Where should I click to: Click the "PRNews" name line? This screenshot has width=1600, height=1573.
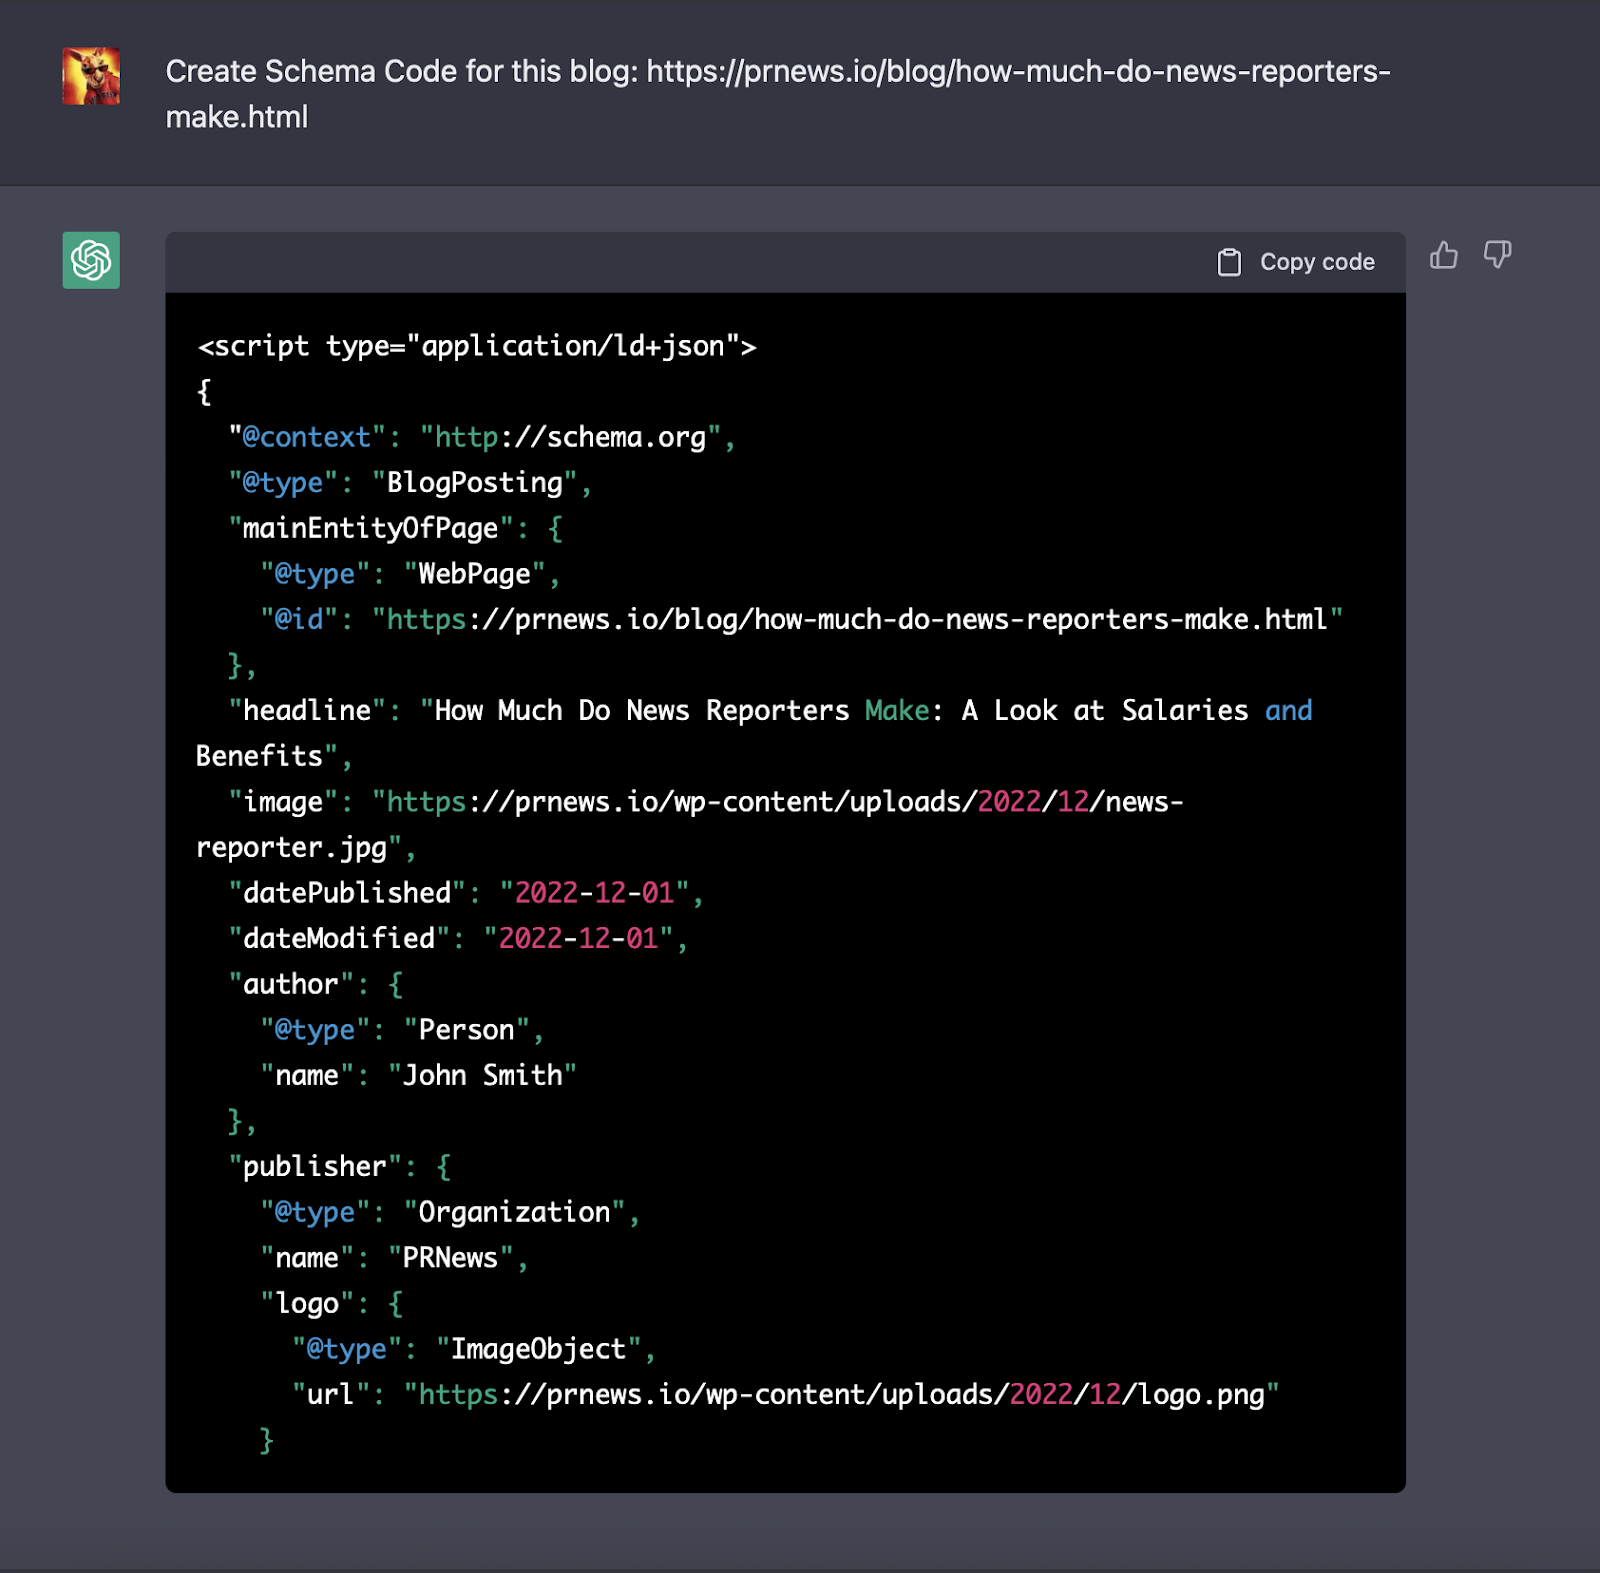tap(394, 1258)
